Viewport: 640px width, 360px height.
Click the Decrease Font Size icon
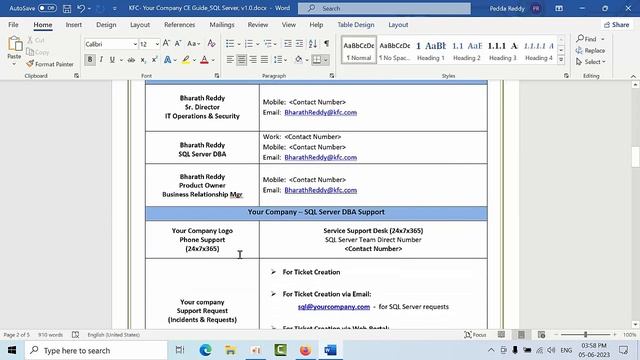click(x=178, y=44)
